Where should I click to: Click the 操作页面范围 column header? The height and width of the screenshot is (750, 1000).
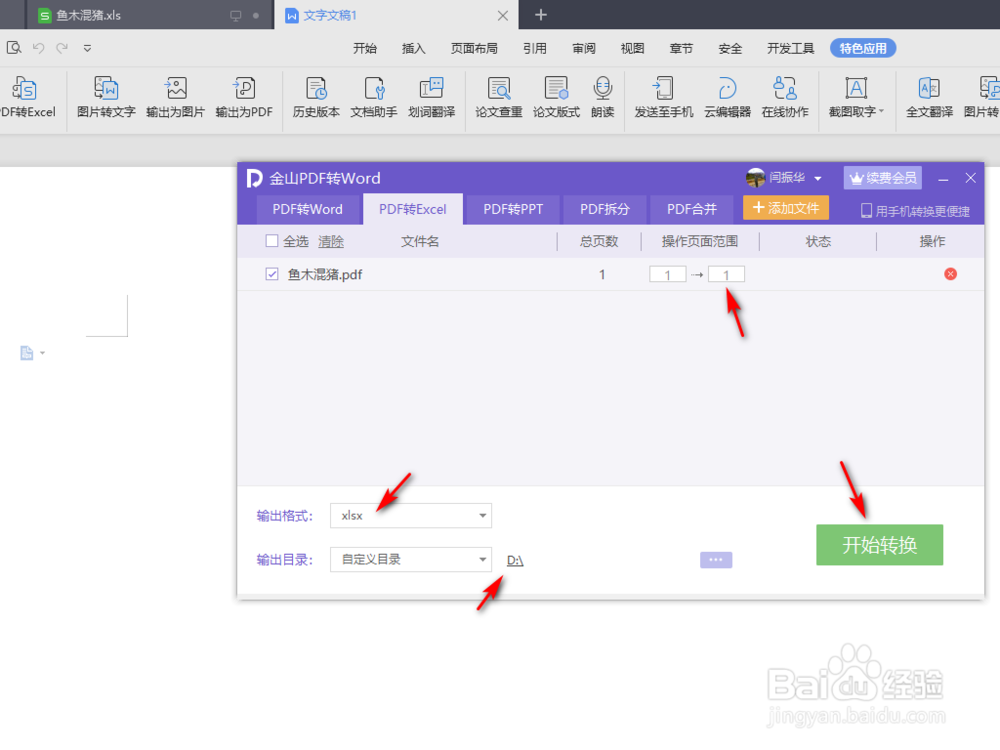[700, 241]
